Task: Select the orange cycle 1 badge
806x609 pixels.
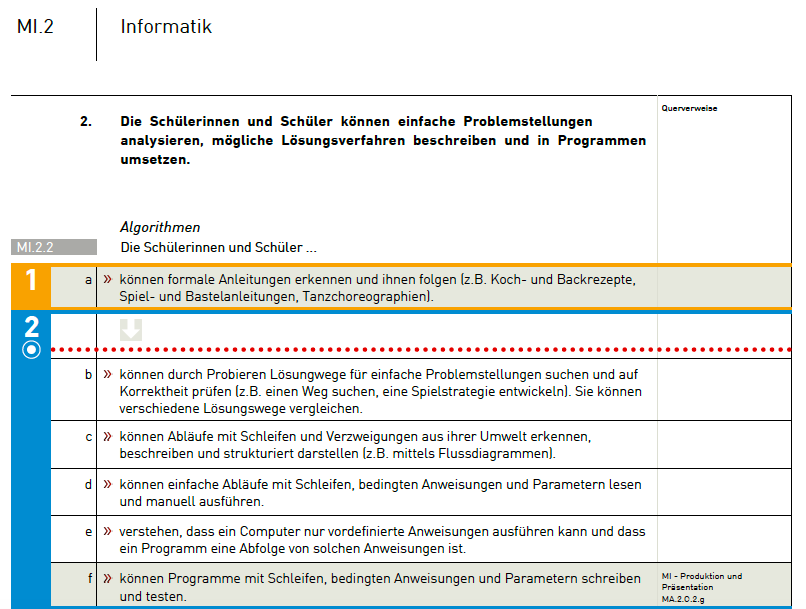Action: pos(31,286)
